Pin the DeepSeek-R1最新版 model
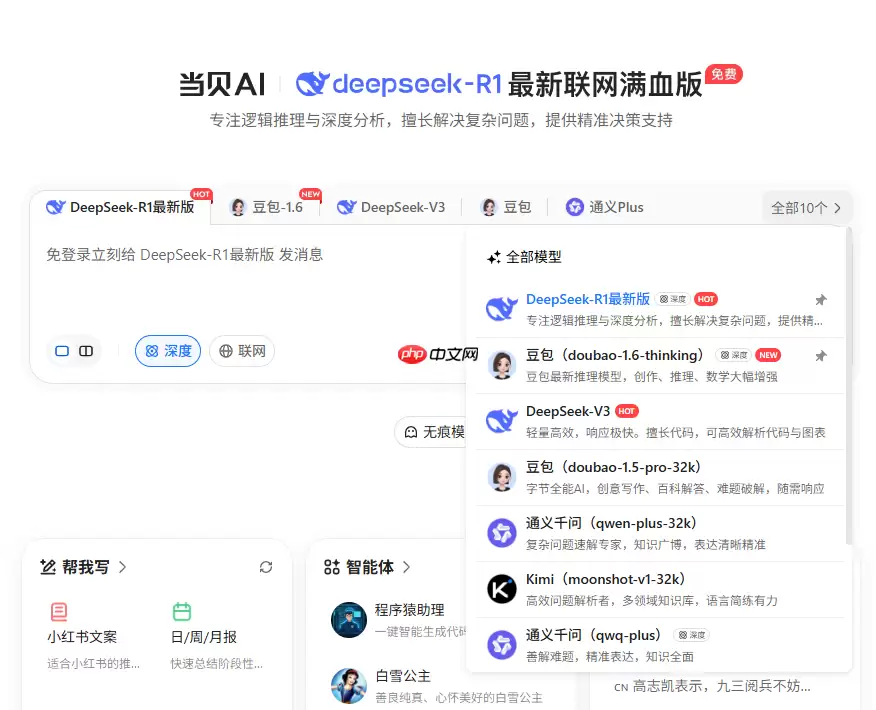This screenshot has width=876, height=710. coord(821,298)
